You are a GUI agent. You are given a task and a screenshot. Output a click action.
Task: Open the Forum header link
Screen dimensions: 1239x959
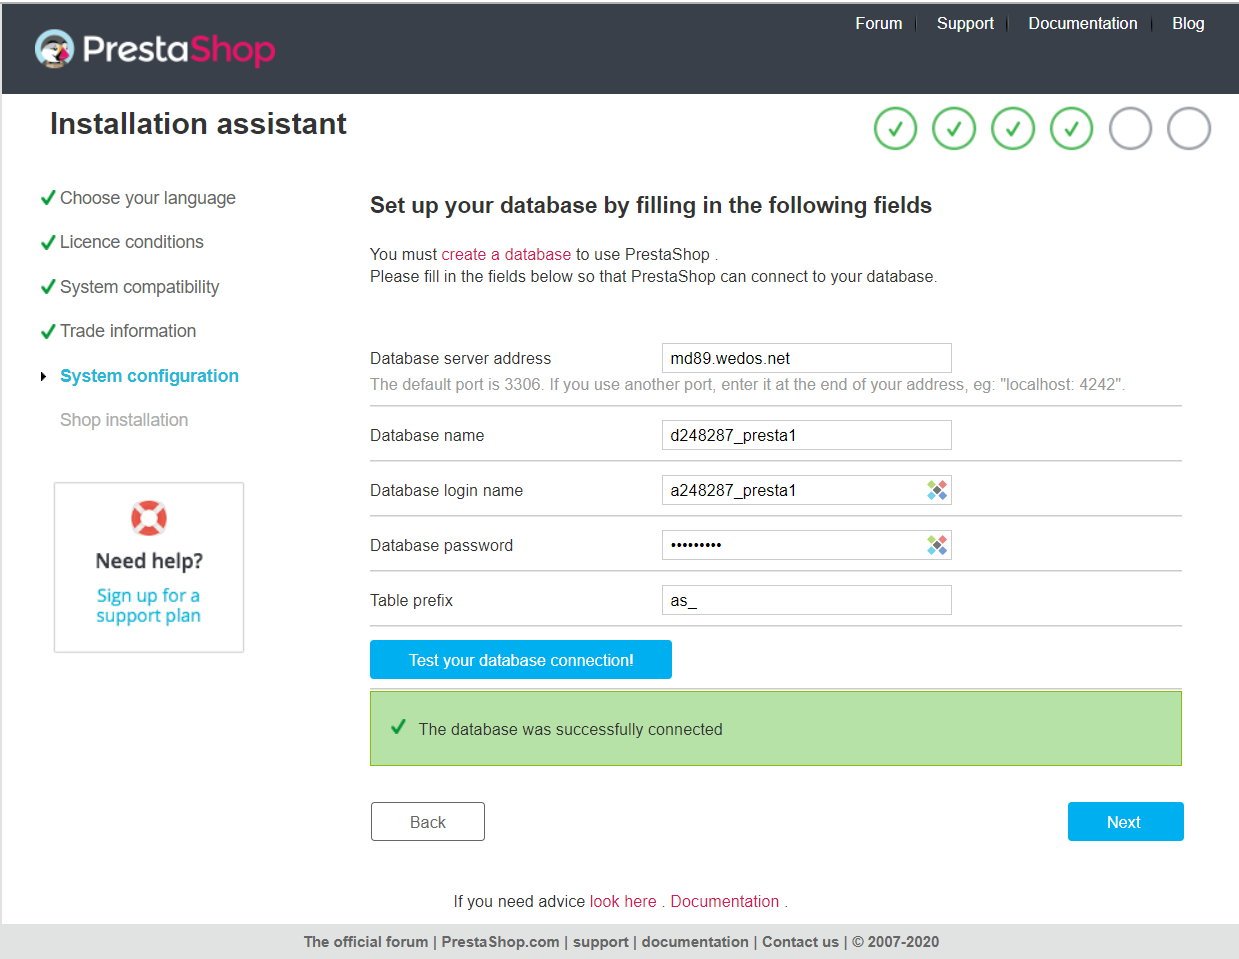click(878, 23)
